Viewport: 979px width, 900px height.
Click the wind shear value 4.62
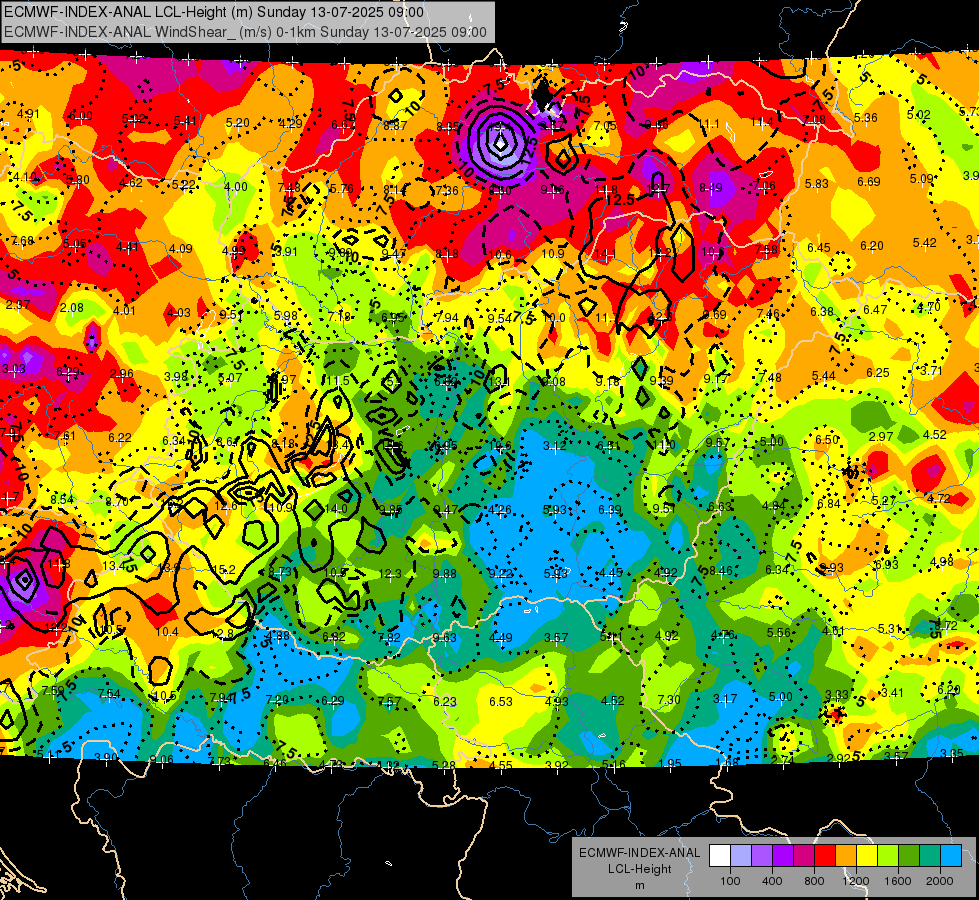(130, 182)
